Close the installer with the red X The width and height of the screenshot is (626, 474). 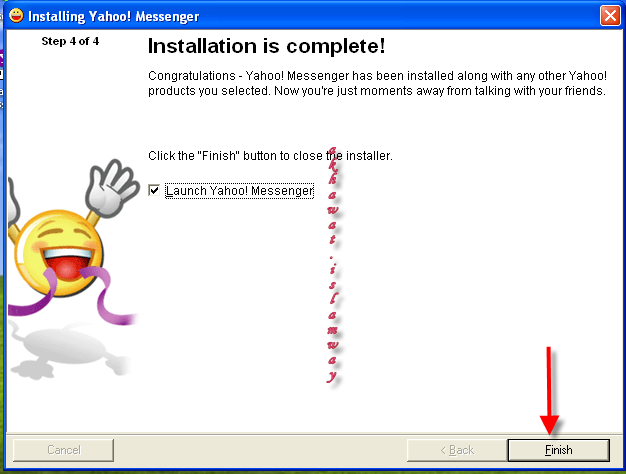610,16
